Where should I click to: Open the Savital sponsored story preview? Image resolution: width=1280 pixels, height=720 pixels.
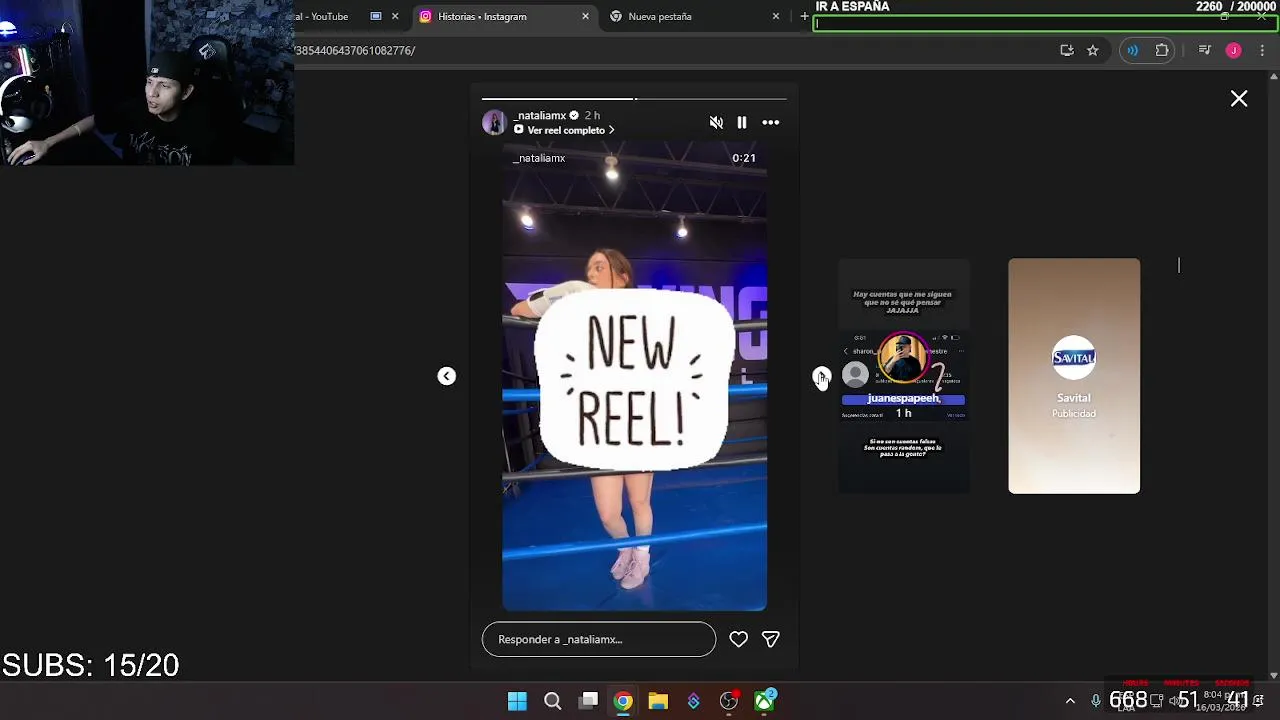tap(1074, 376)
